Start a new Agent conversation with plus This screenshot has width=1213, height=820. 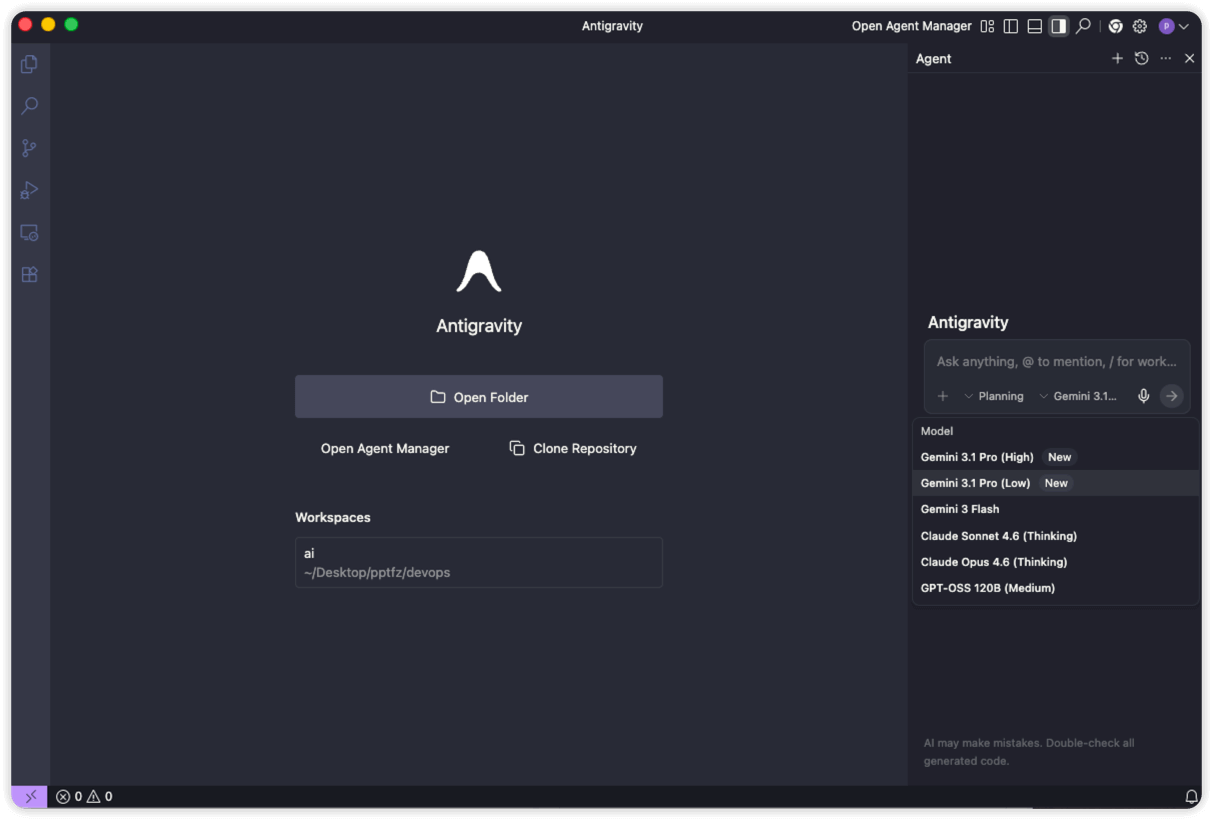tap(1117, 59)
